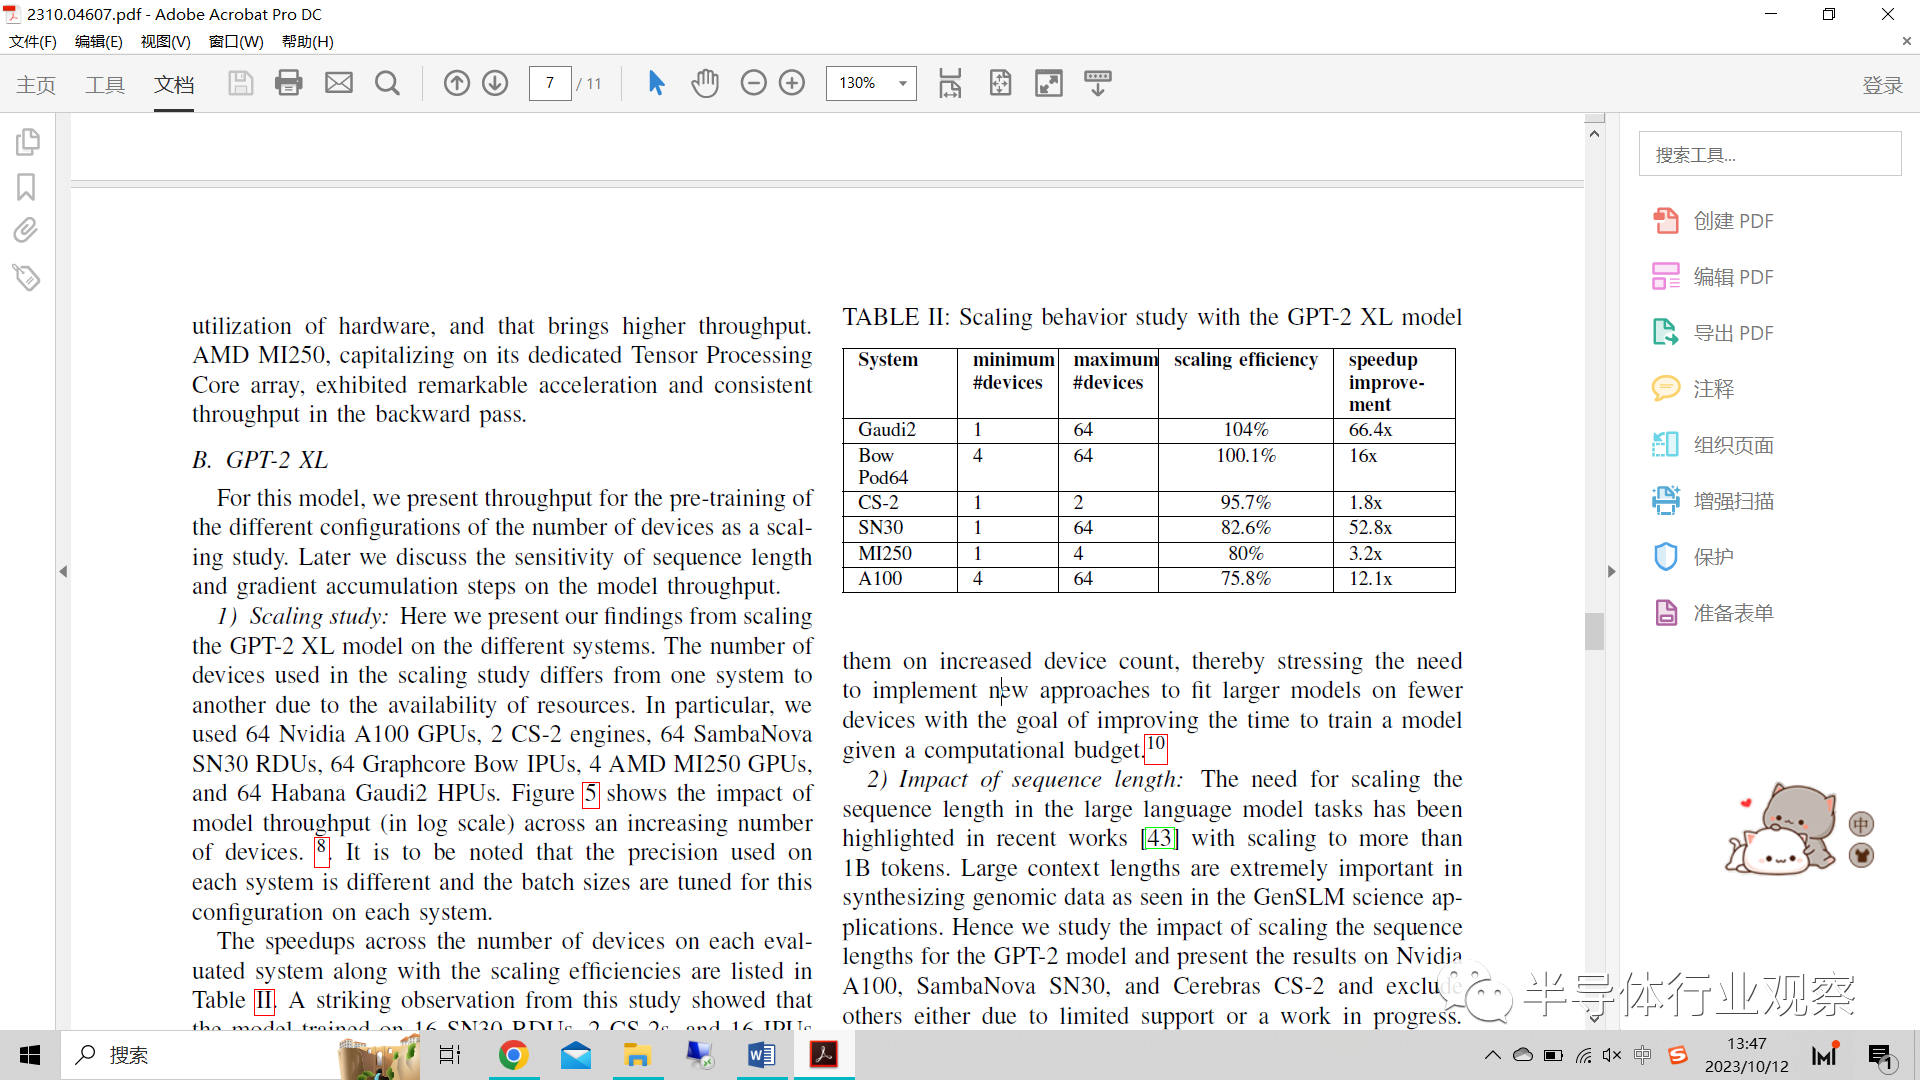The width and height of the screenshot is (1920, 1080).
Task: Click the page number field
Action: coord(550,83)
